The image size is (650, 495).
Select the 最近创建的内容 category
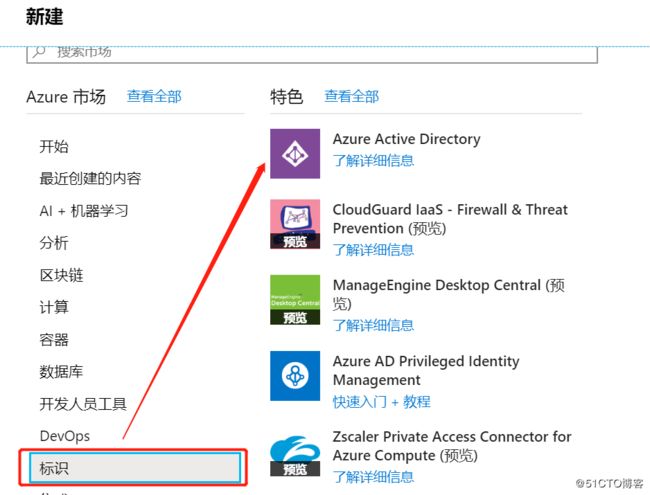pos(90,178)
